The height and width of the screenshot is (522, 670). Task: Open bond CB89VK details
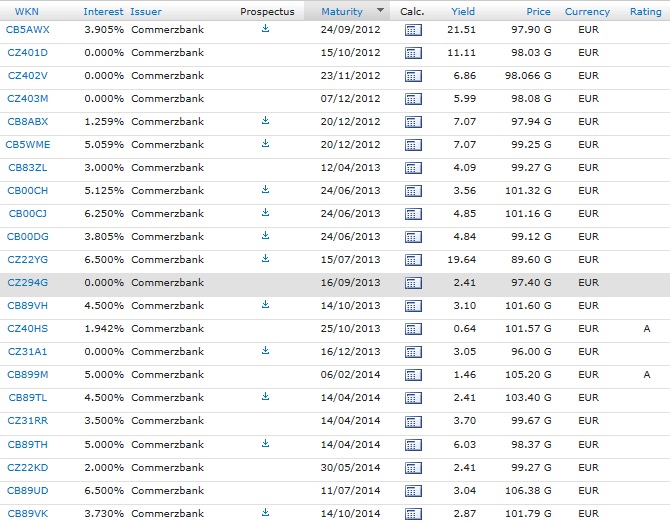click(x=28, y=513)
